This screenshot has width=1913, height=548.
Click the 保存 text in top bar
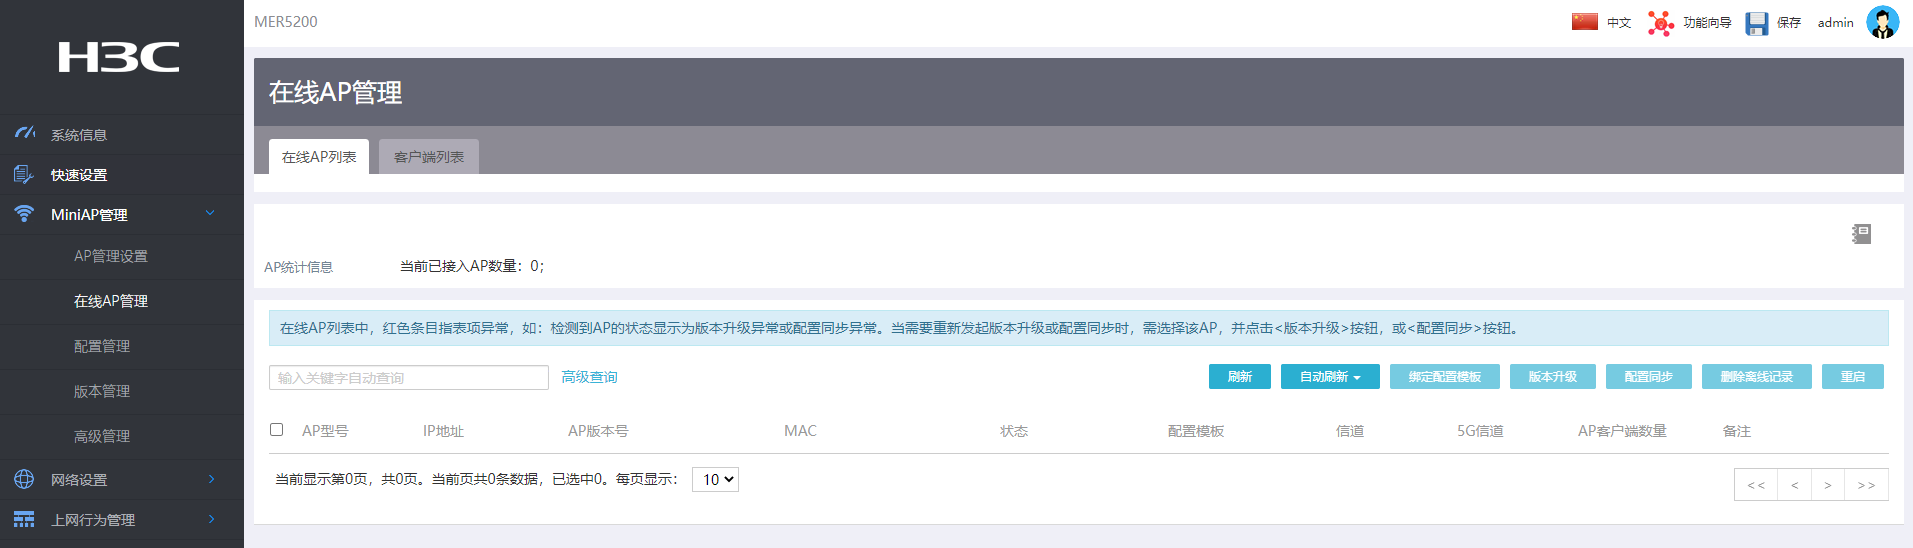point(1789,22)
